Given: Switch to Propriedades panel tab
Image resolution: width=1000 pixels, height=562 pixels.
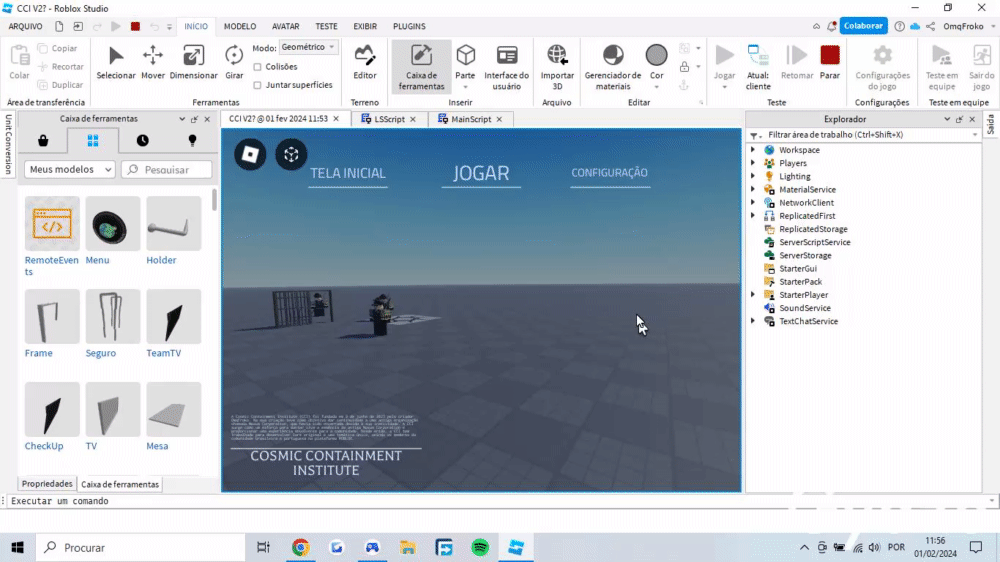Looking at the screenshot, I should coord(47,484).
